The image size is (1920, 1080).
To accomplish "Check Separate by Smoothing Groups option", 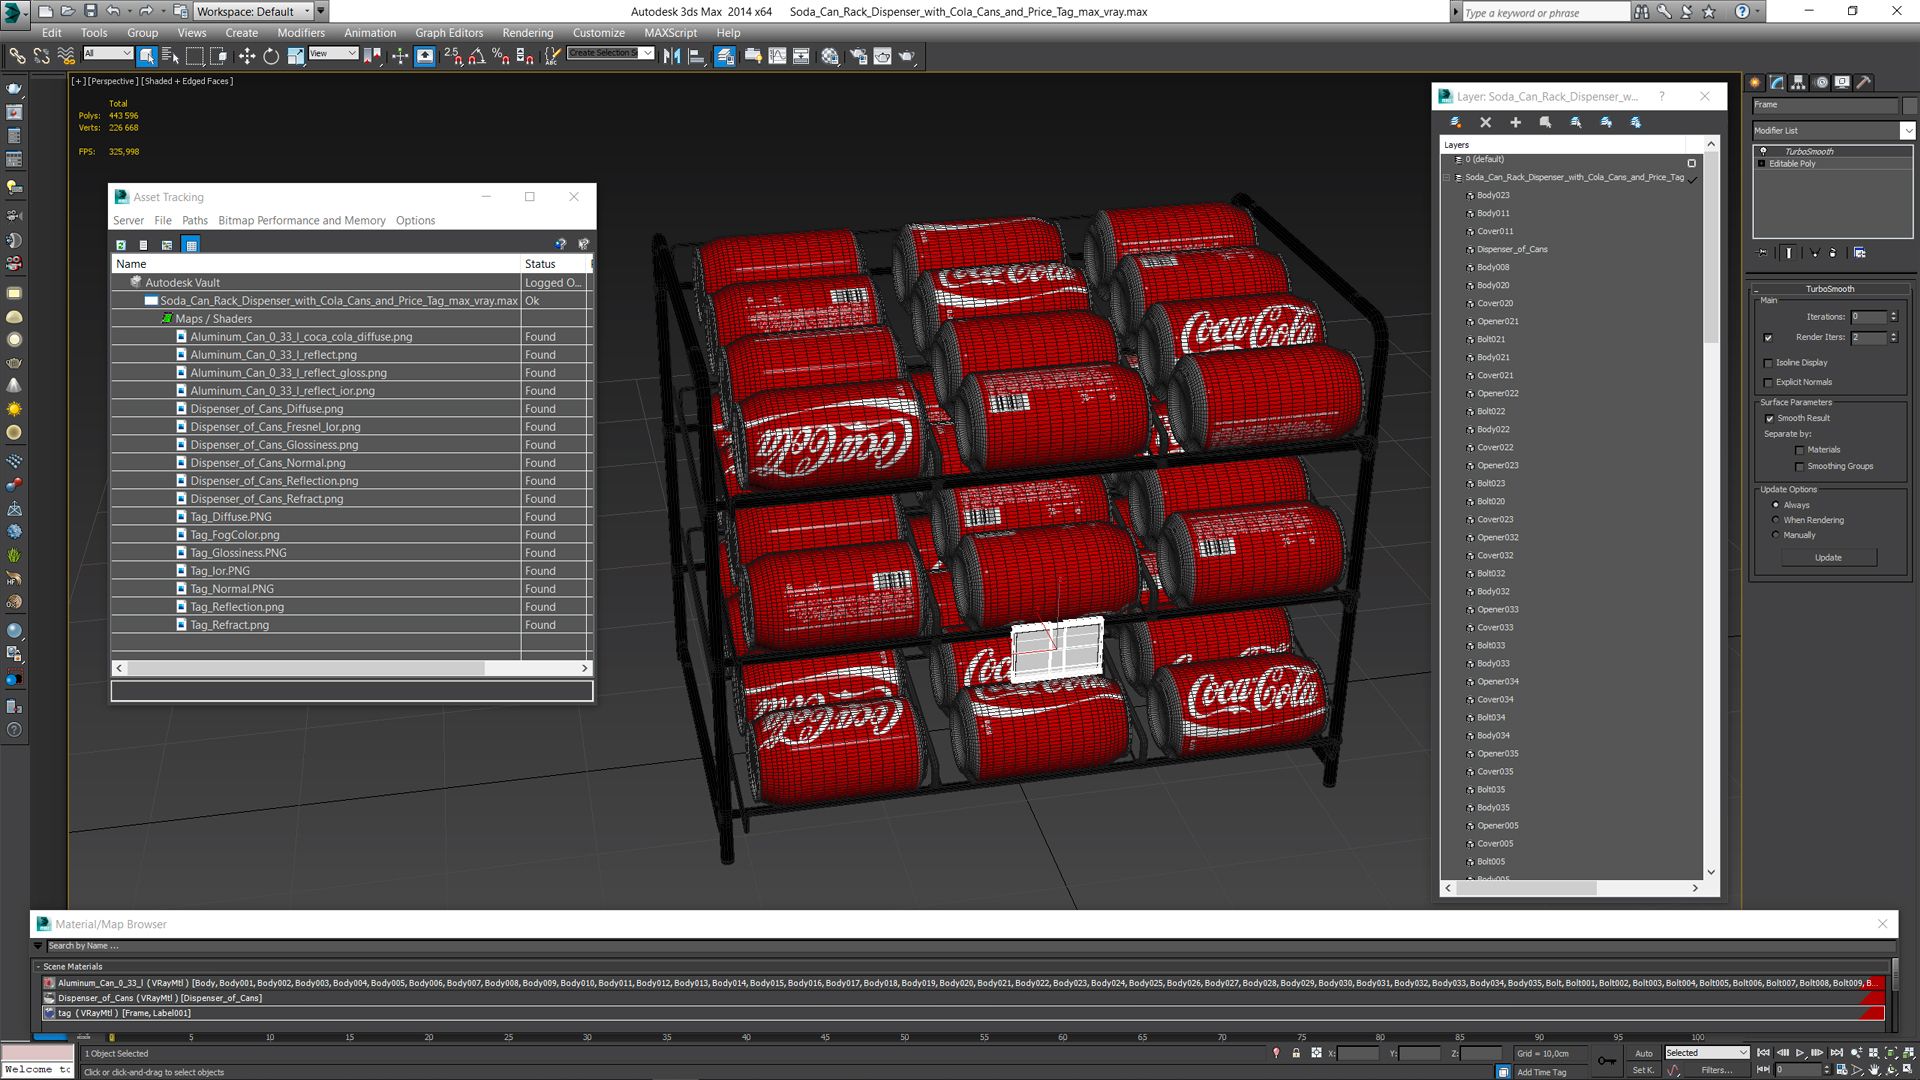I will (1800, 467).
